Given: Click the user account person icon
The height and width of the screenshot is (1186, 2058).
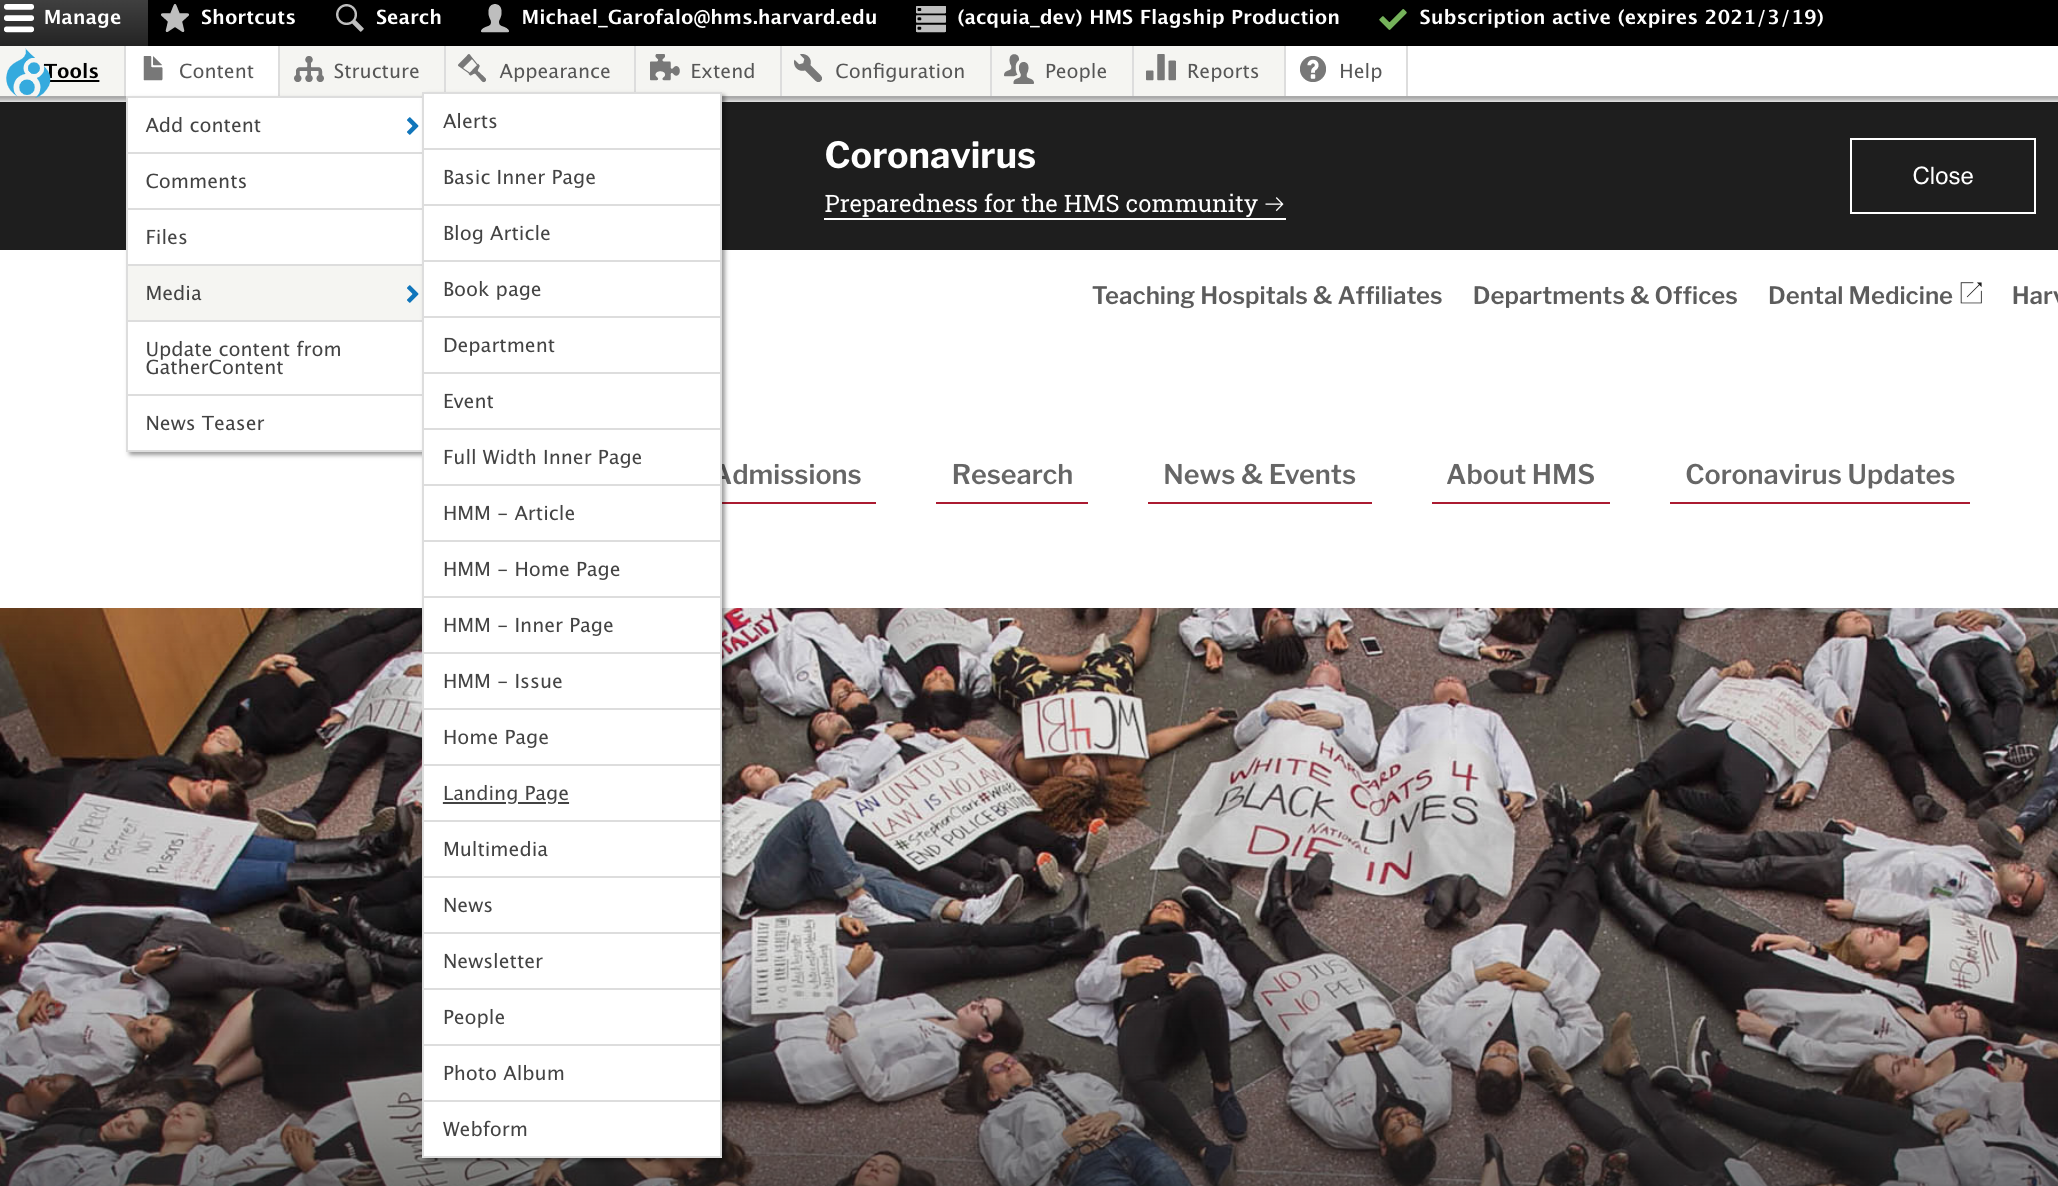Looking at the screenshot, I should coord(495,18).
